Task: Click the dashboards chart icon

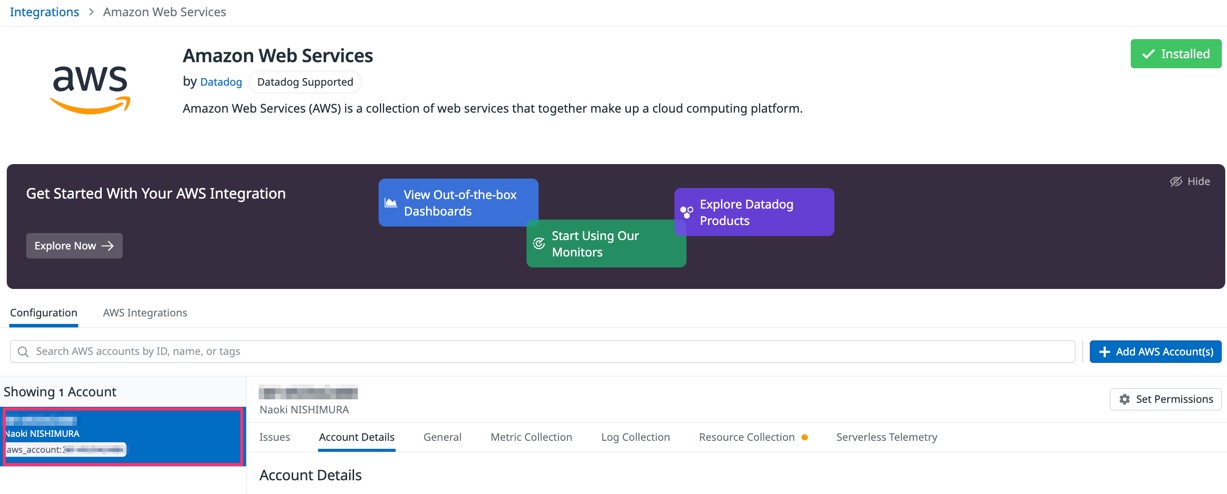Action: pos(391,203)
